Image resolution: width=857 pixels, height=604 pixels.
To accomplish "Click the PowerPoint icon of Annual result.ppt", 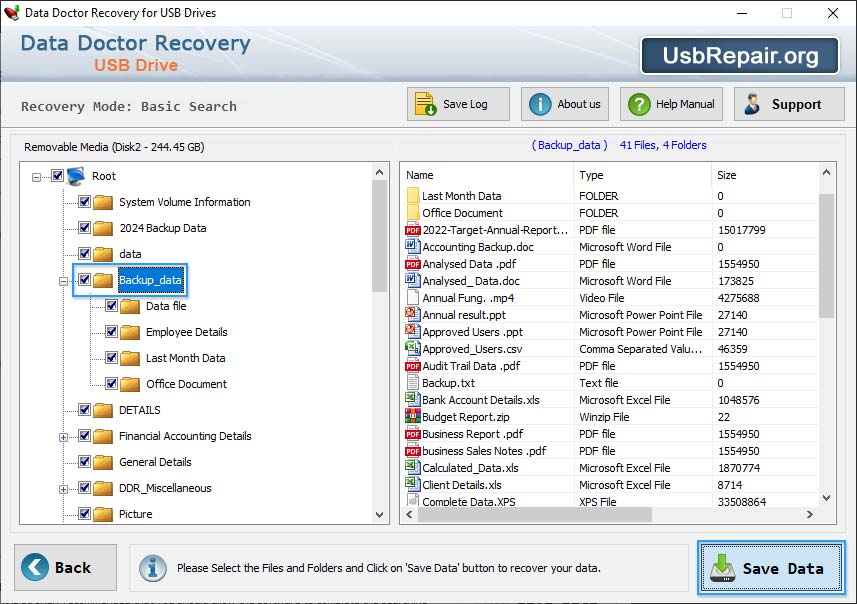I will coord(413,314).
